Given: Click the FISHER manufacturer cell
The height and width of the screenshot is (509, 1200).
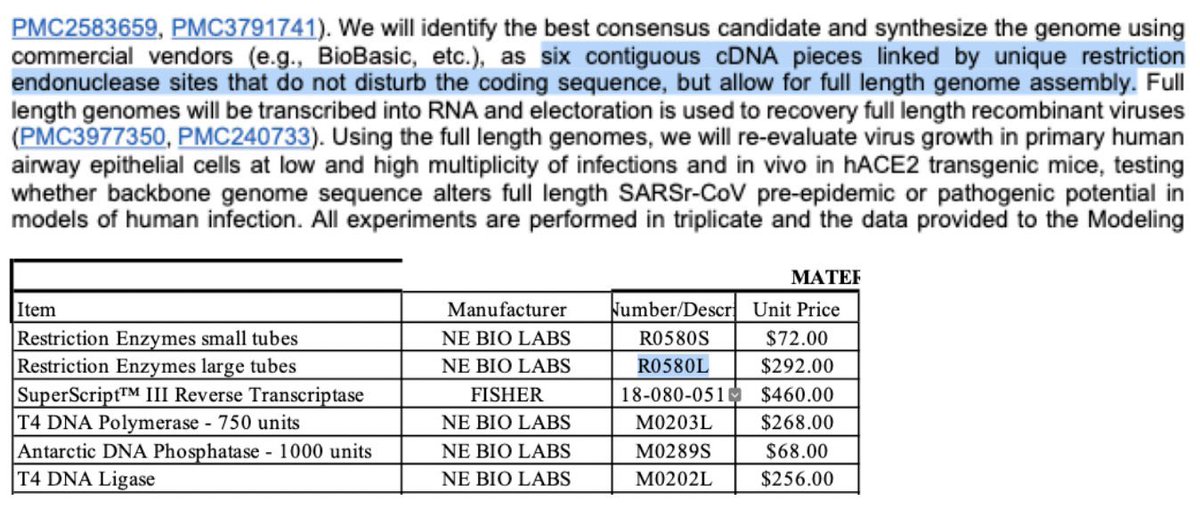Looking at the screenshot, I should (x=506, y=395).
